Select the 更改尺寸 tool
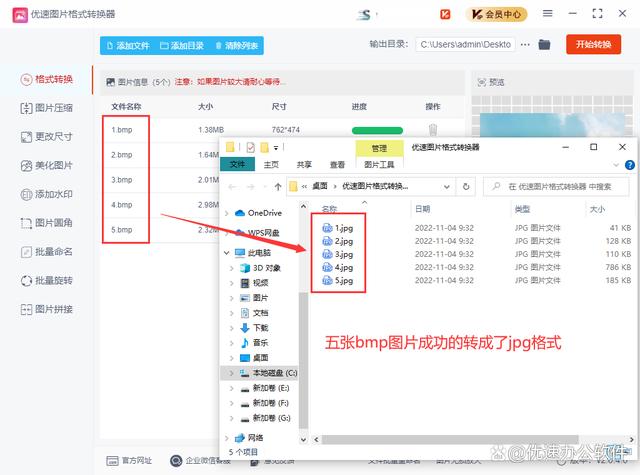Screen dimensions: 640x475 click(x=47, y=137)
